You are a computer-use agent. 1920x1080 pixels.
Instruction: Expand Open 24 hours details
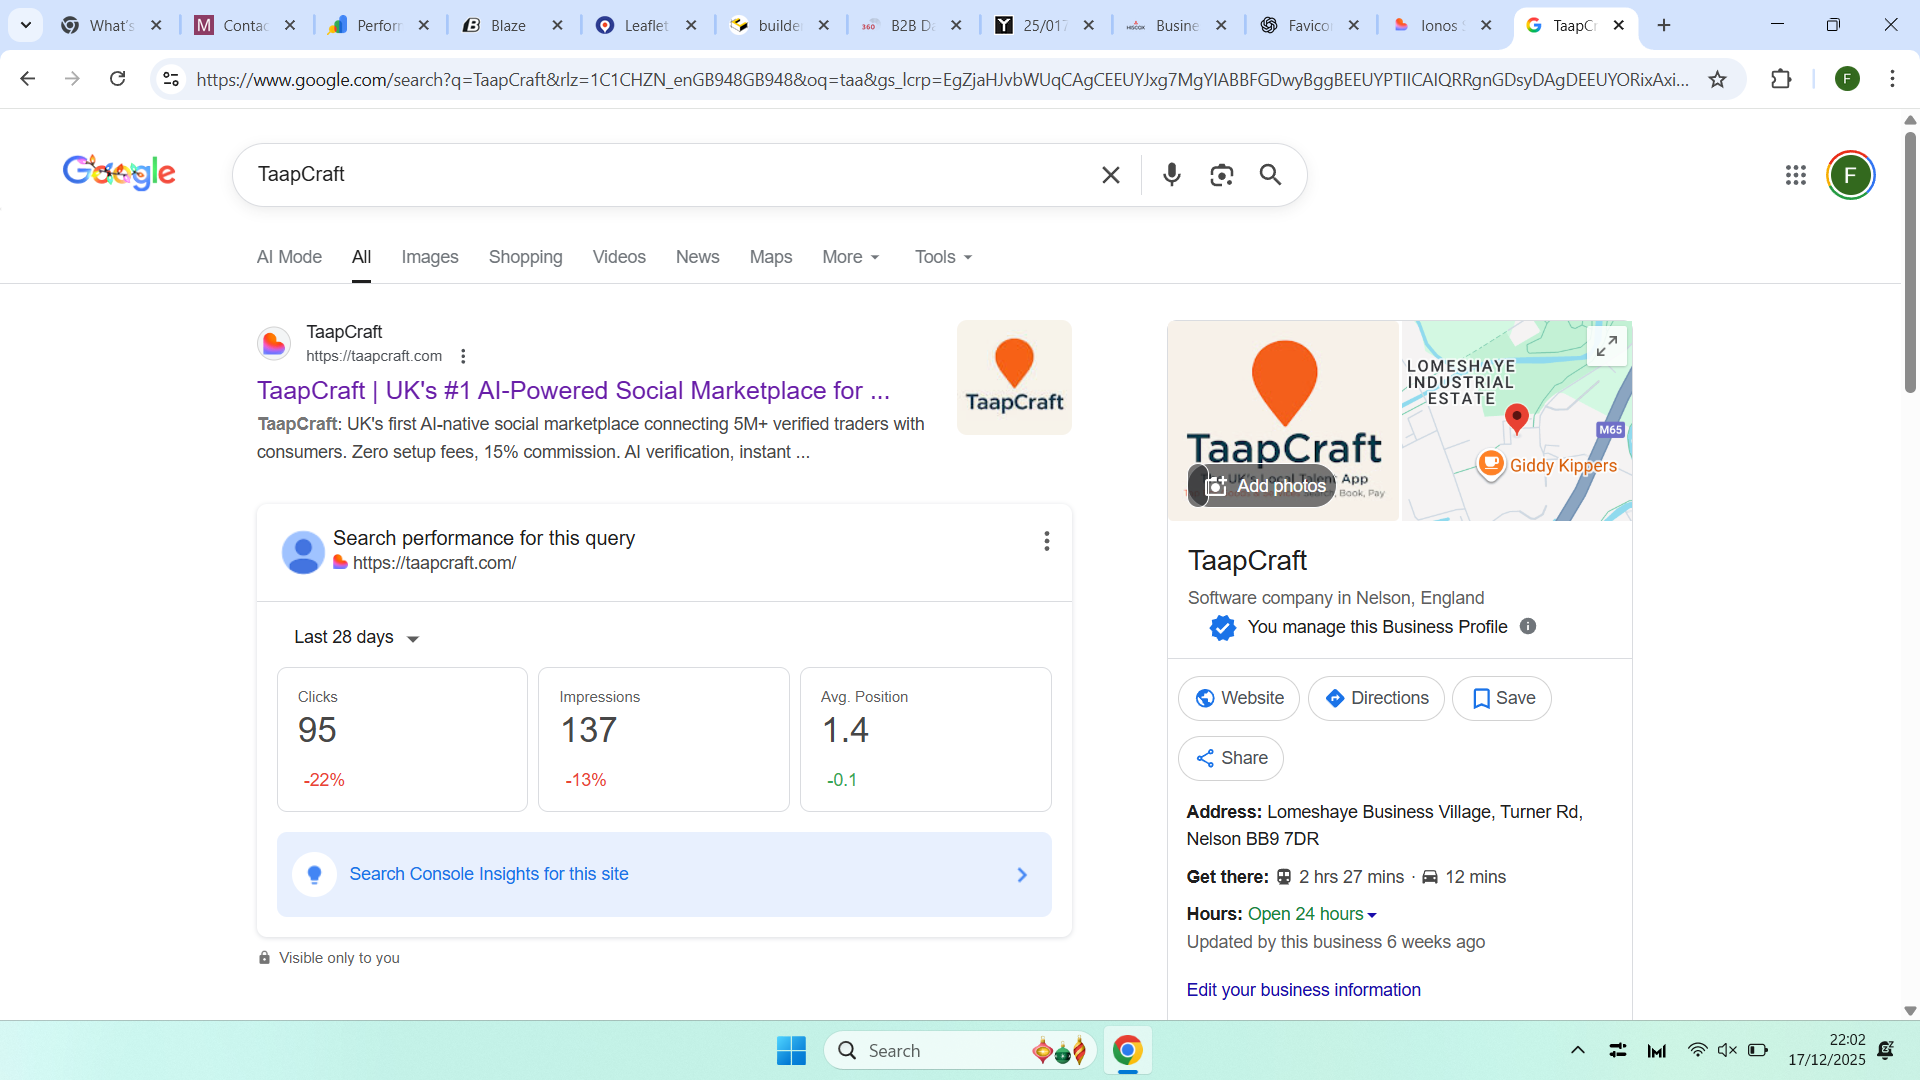pyautogui.click(x=1312, y=914)
